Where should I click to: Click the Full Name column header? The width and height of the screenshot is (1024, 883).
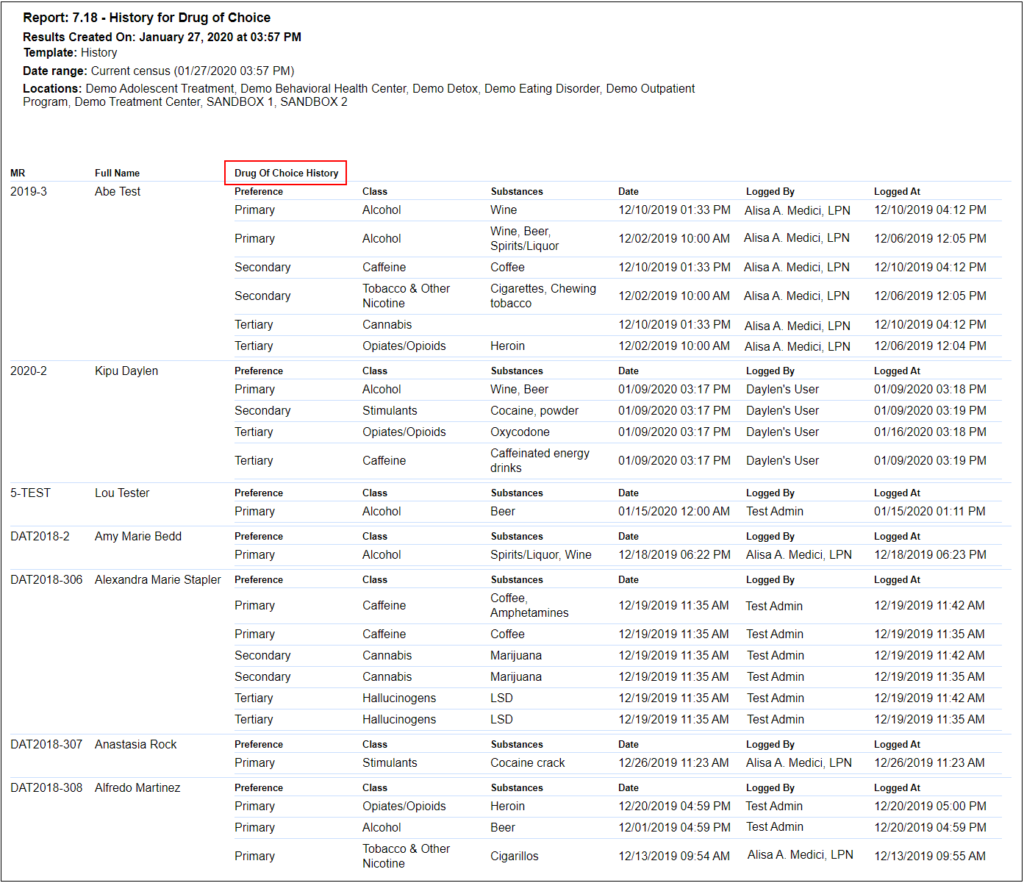point(117,173)
